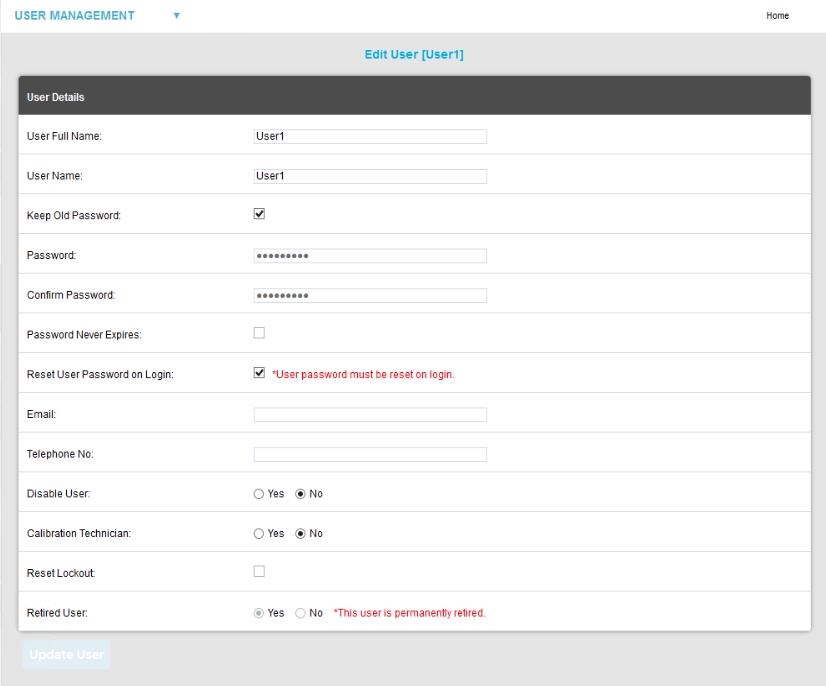The image size is (826, 686).
Task: Uncheck the Keep Old Password checkbox
Action: pos(259,214)
